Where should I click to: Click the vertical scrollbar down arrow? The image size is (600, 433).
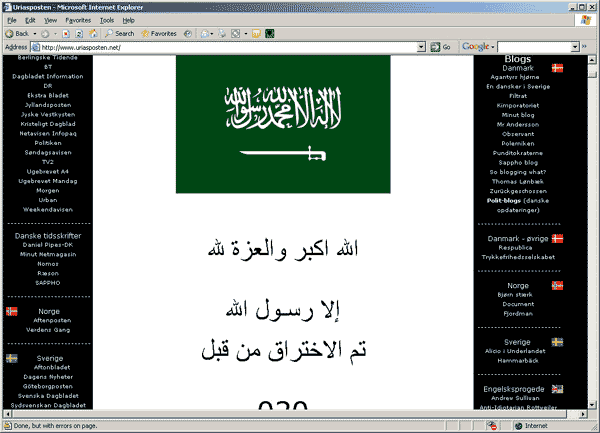(x=592, y=405)
